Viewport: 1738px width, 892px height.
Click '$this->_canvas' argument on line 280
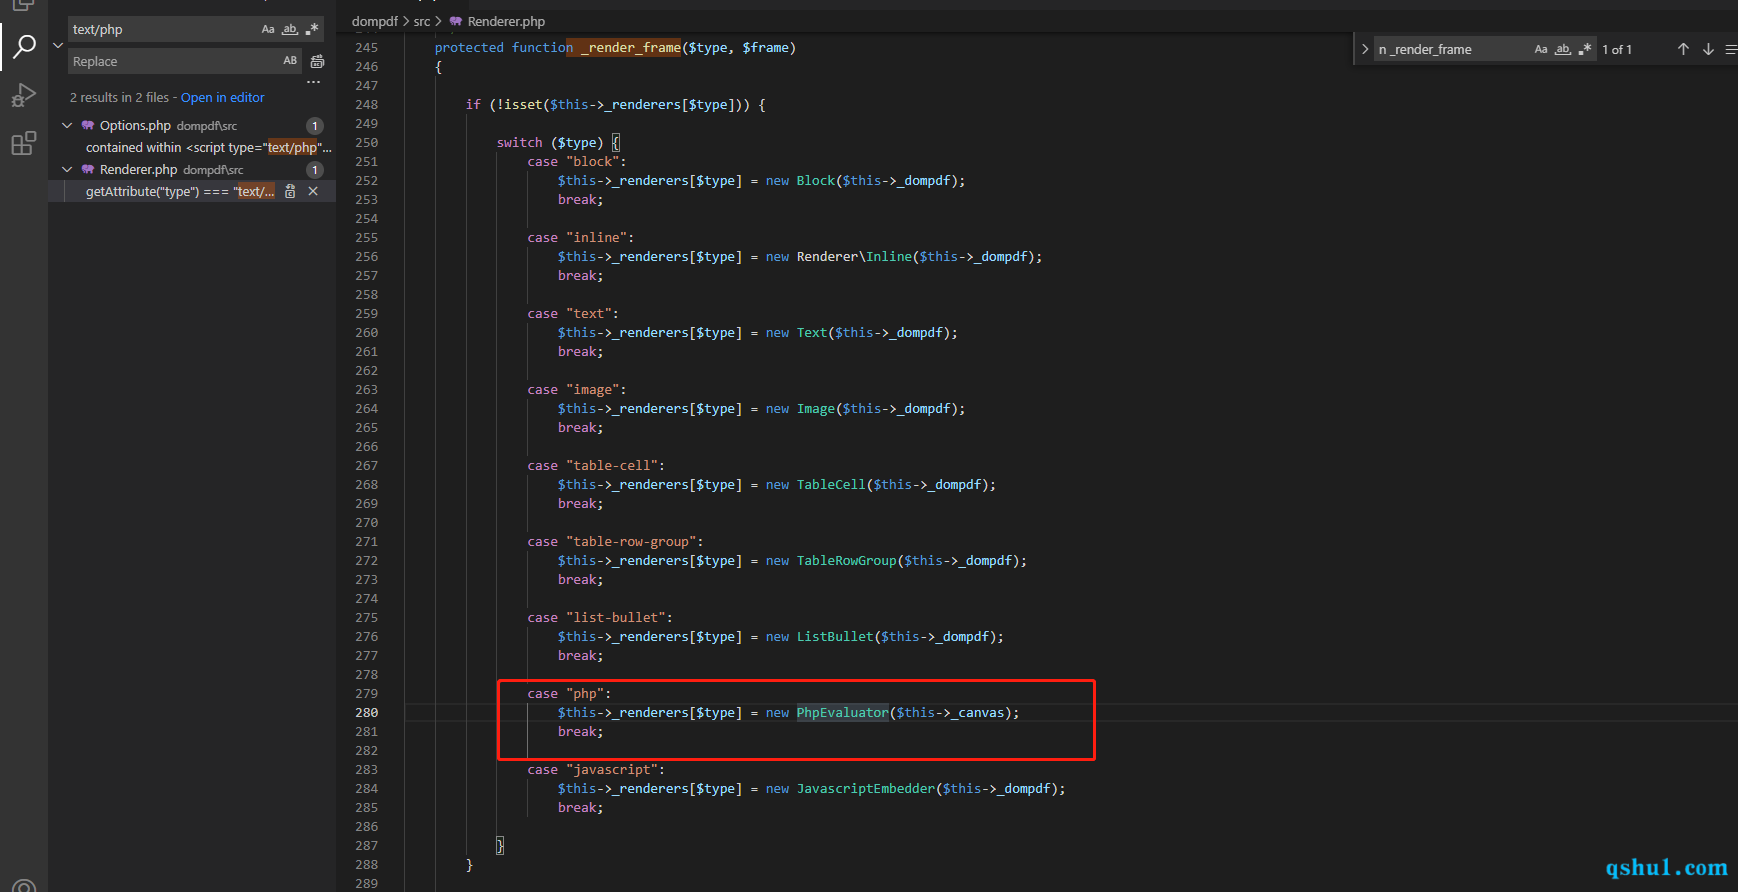click(950, 713)
